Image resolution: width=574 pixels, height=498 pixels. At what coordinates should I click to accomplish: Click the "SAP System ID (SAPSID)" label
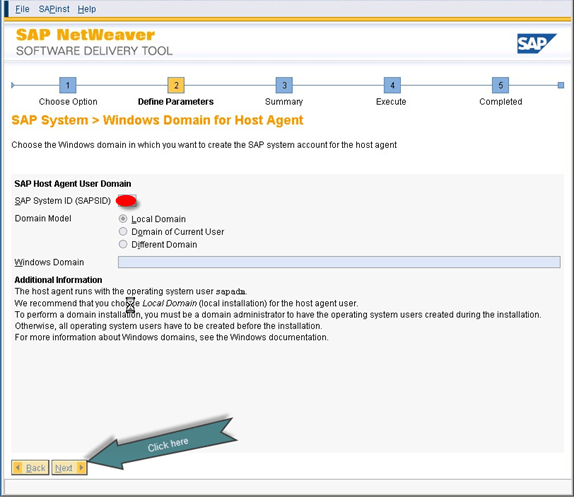click(x=63, y=201)
